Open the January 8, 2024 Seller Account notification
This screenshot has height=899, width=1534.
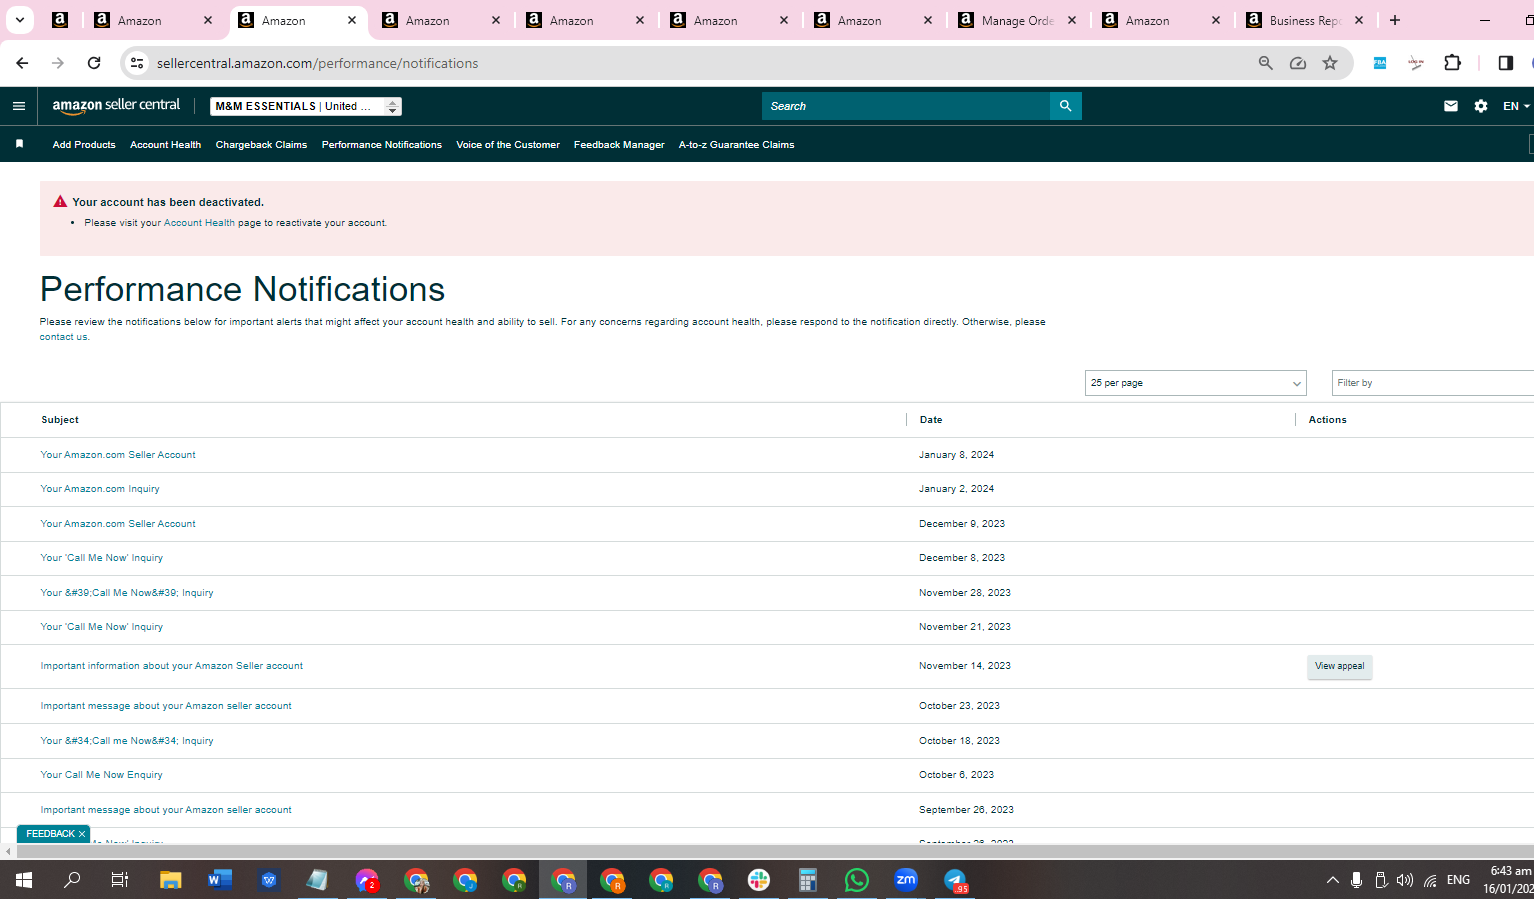coord(118,455)
